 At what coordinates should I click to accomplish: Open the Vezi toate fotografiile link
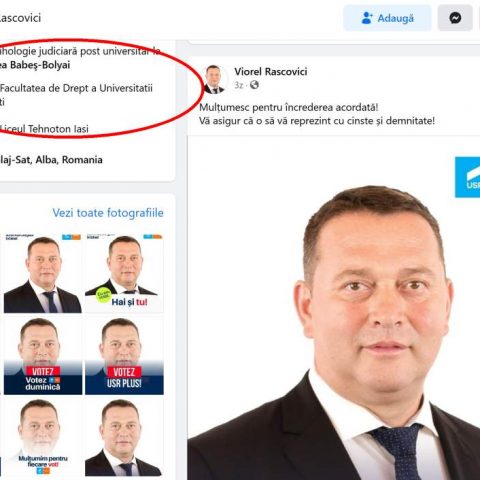pos(108,213)
